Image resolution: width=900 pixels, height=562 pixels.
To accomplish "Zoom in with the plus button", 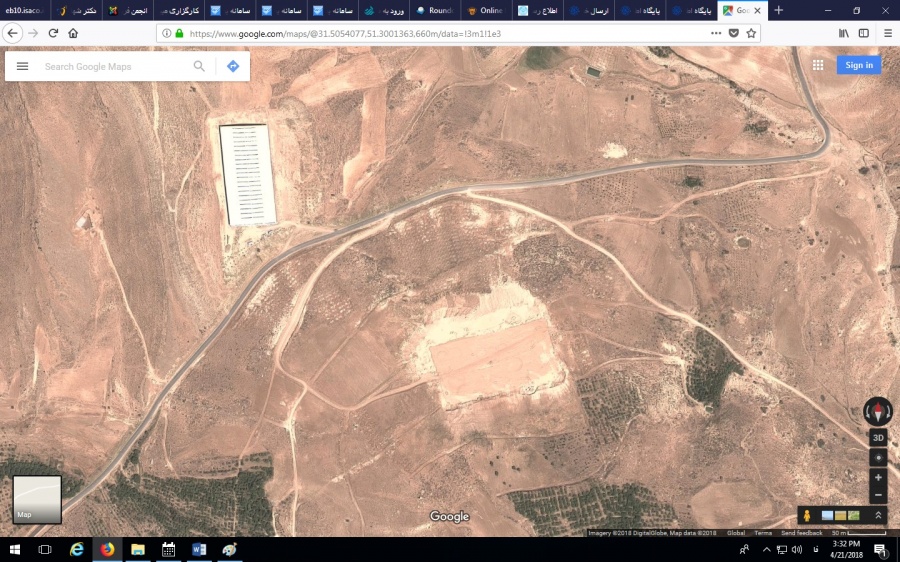I will point(878,477).
